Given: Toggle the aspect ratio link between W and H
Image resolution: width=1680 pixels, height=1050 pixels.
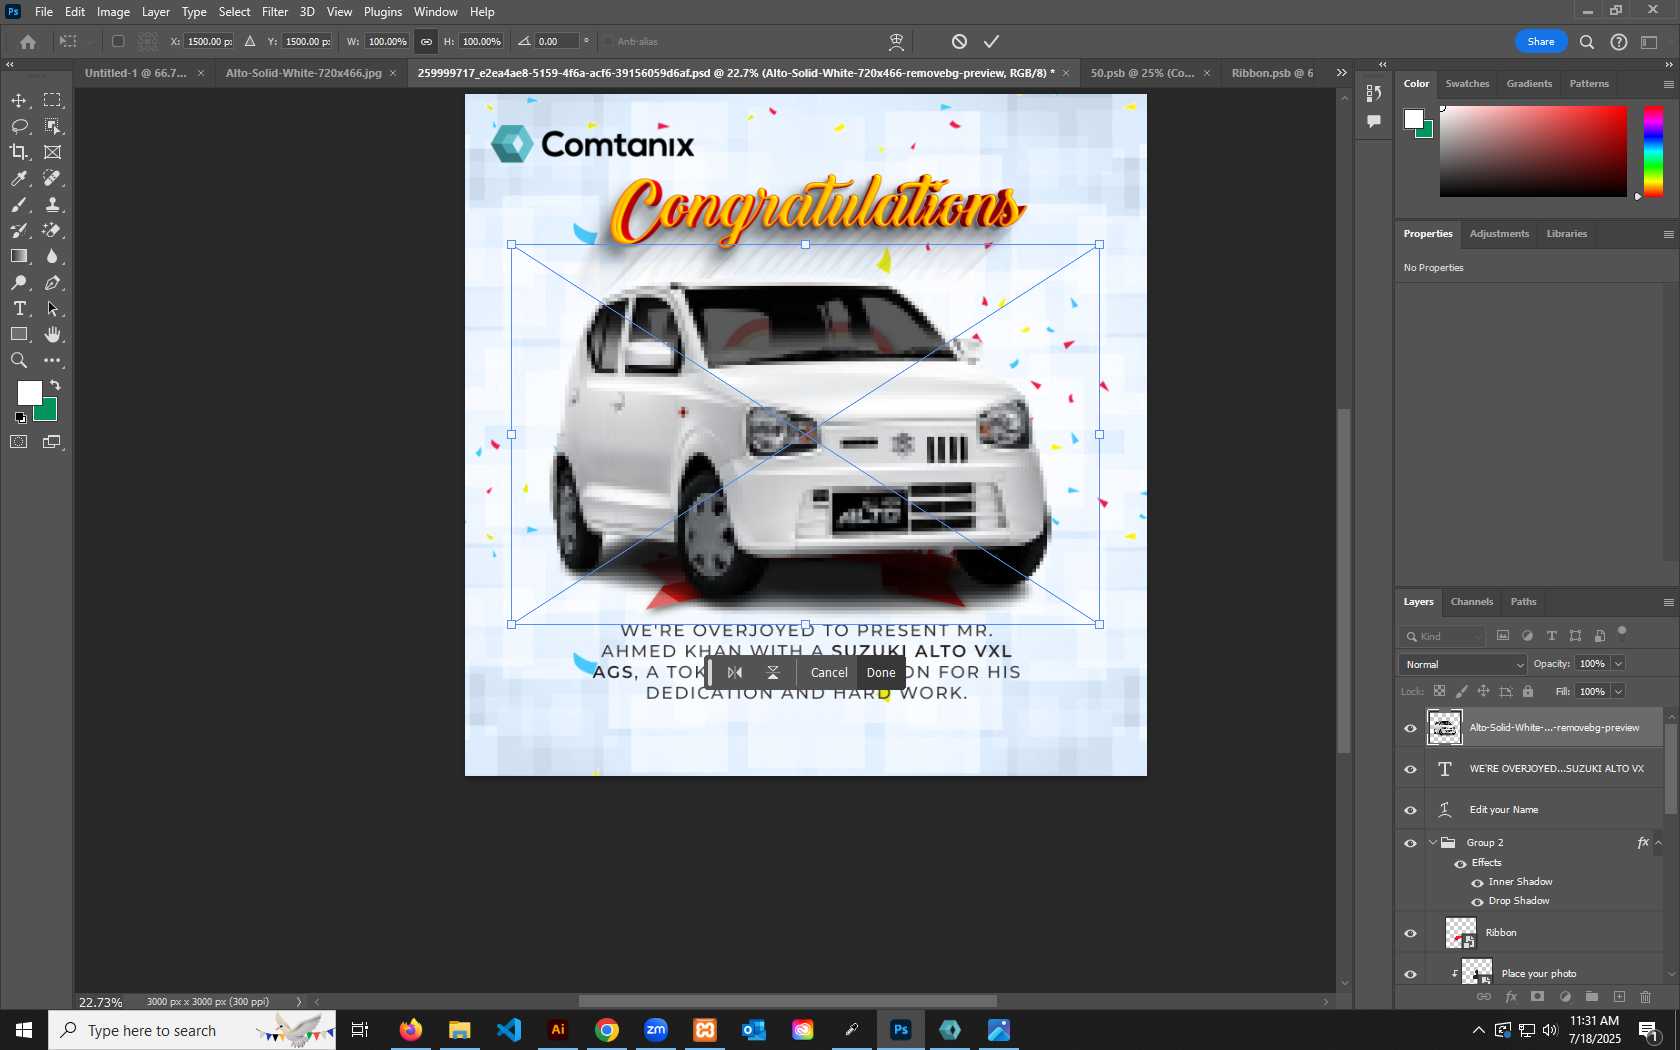Looking at the screenshot, I should (426, 42).
